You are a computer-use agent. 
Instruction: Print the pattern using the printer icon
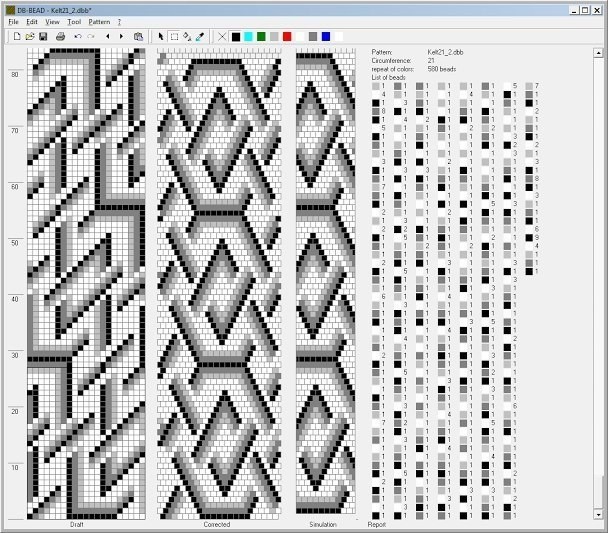click(x=60, y=36)
